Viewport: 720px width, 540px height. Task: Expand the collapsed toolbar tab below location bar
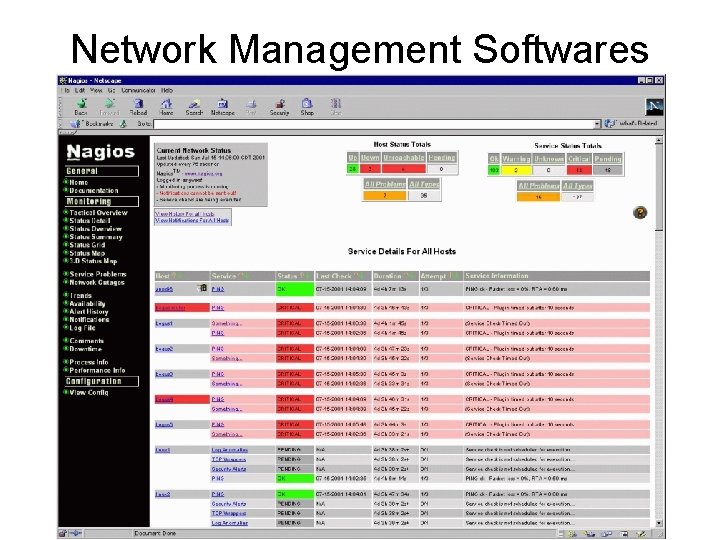pos(68,133)
